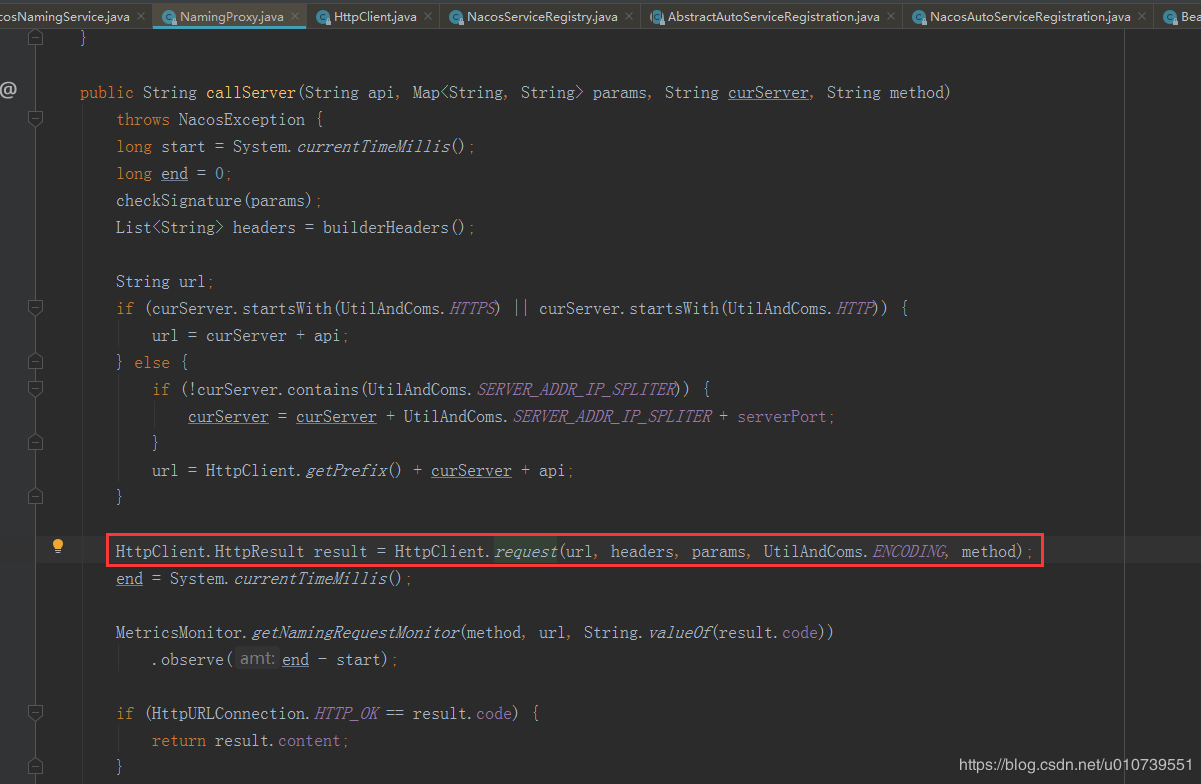Click the builderHeaders call
This screenshot has height=784, width=1201.
click(385, 227)
